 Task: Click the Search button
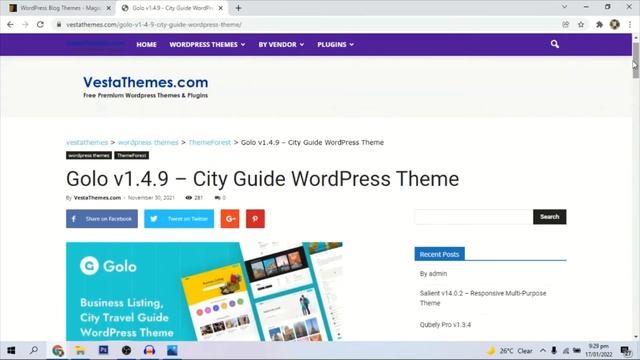549,217
